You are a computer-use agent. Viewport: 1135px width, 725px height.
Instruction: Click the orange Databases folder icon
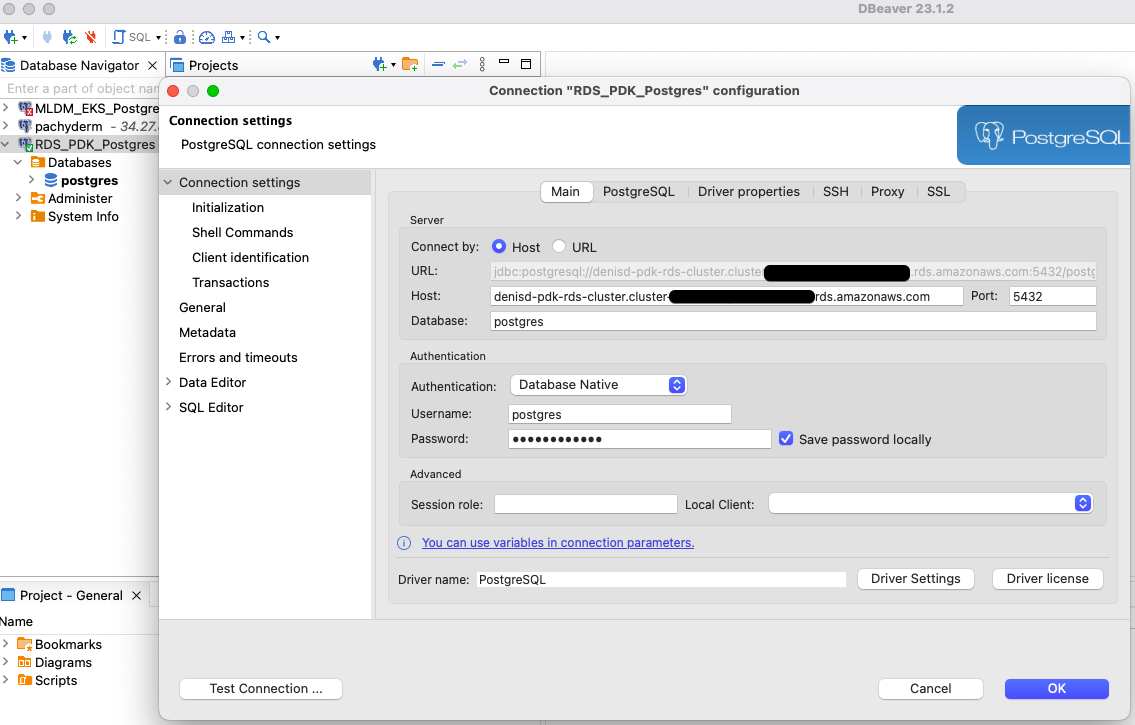(38, 162)
